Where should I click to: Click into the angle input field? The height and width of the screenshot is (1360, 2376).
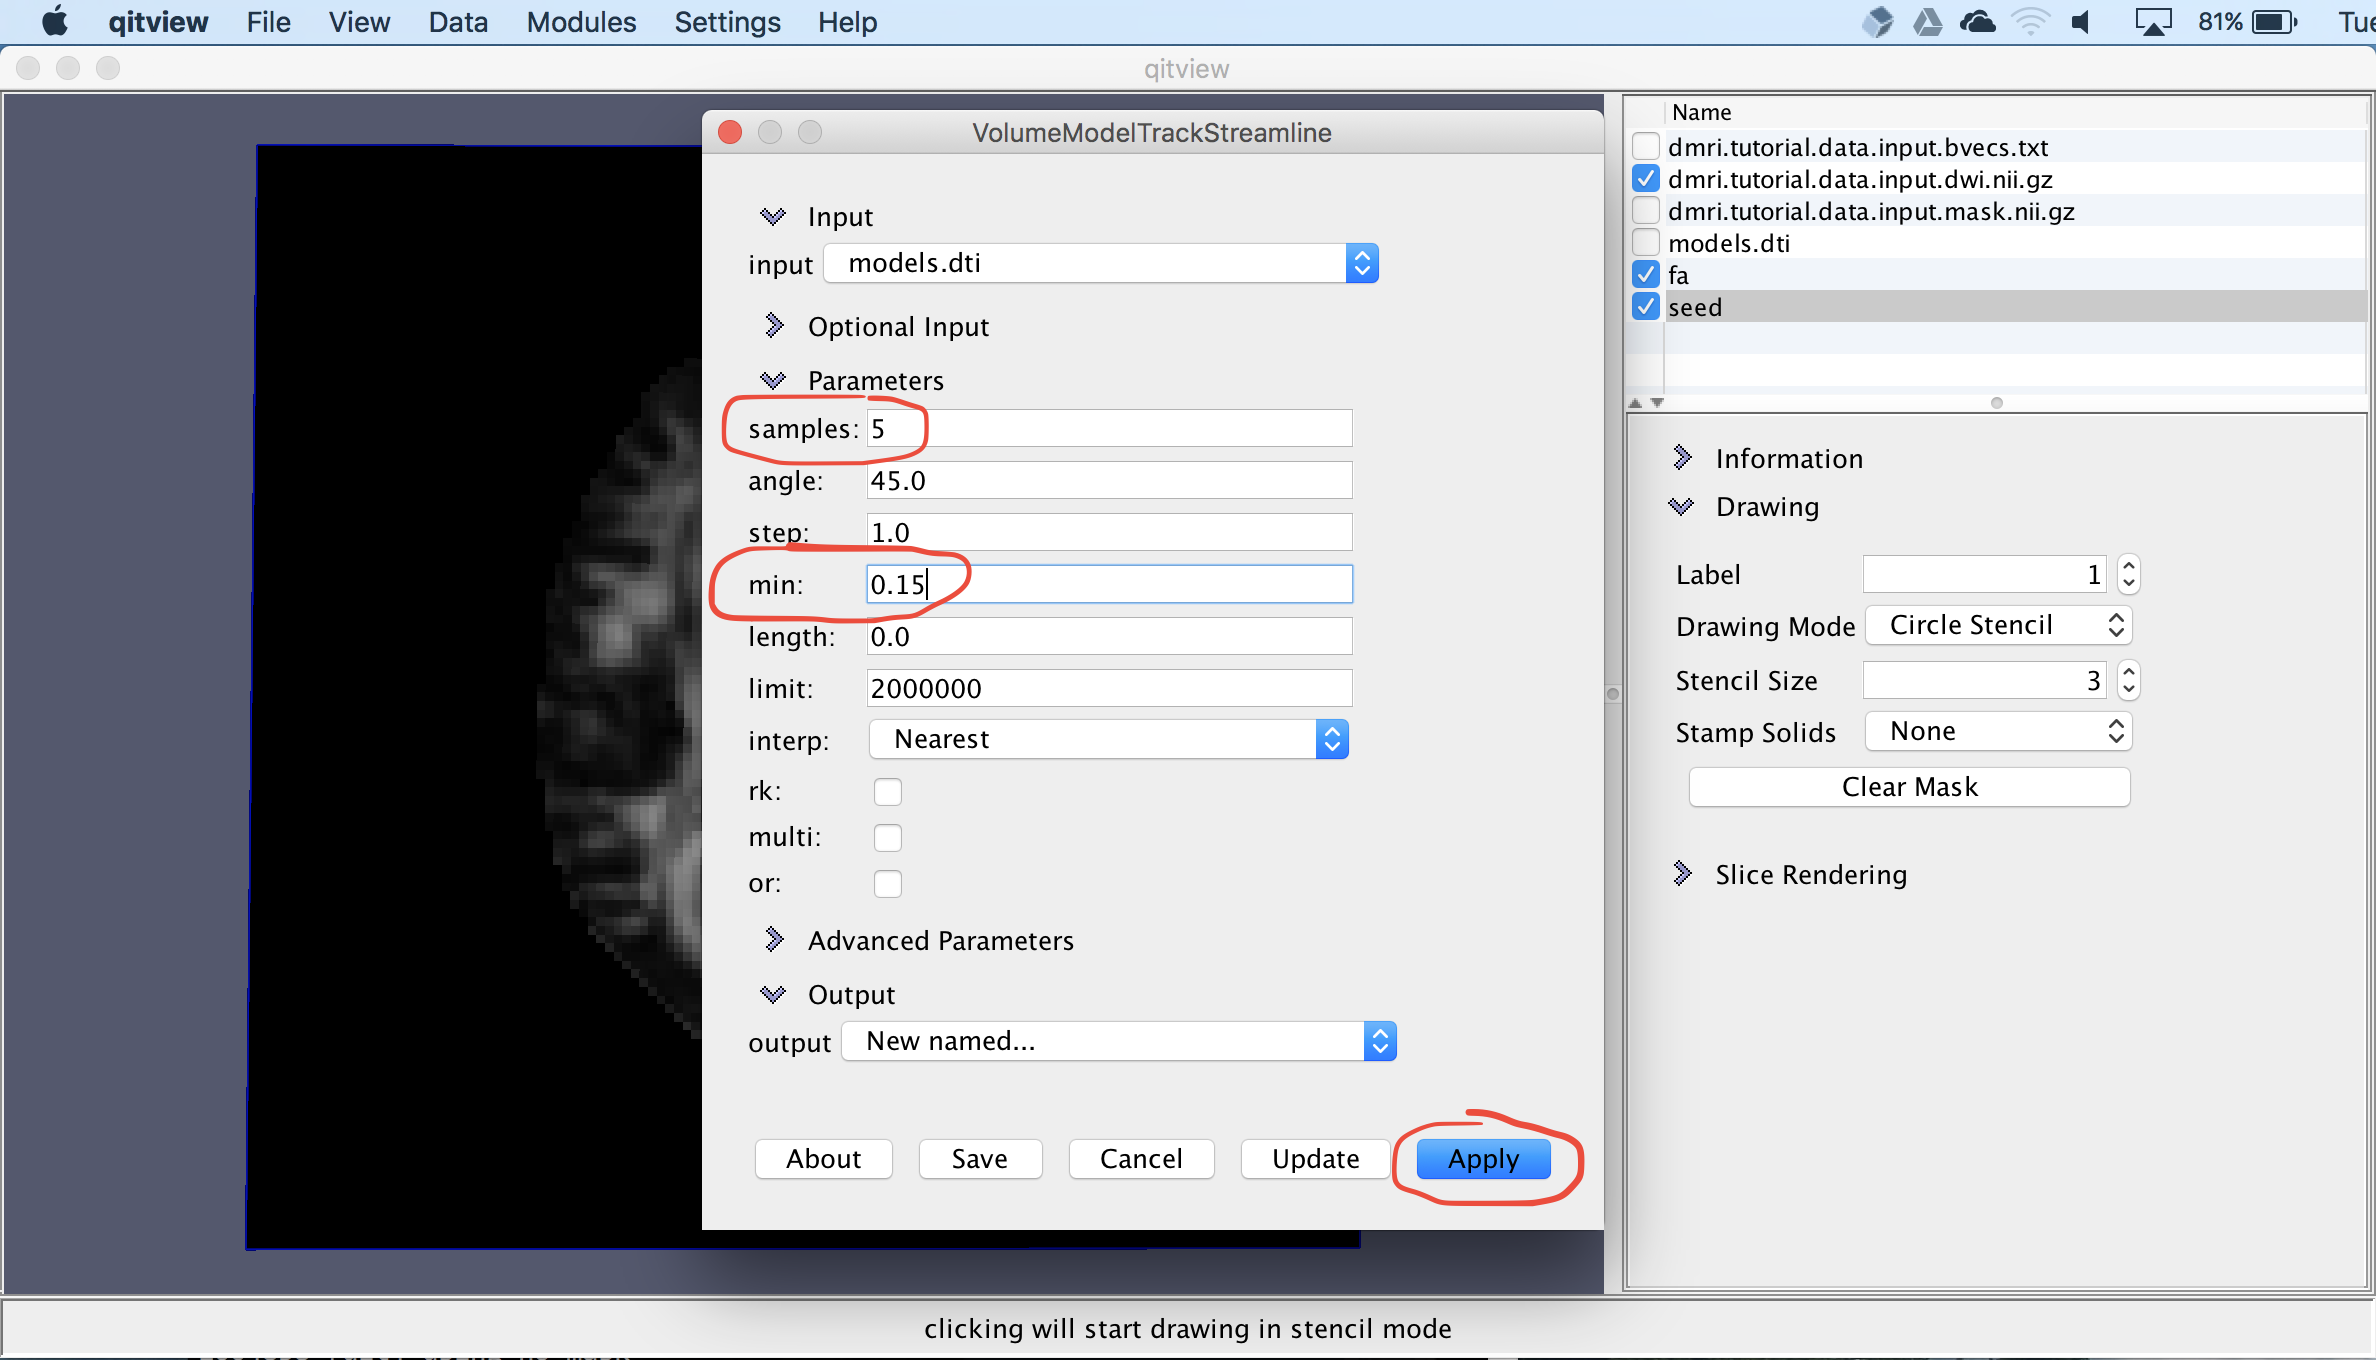click(x=1108, y=481)
